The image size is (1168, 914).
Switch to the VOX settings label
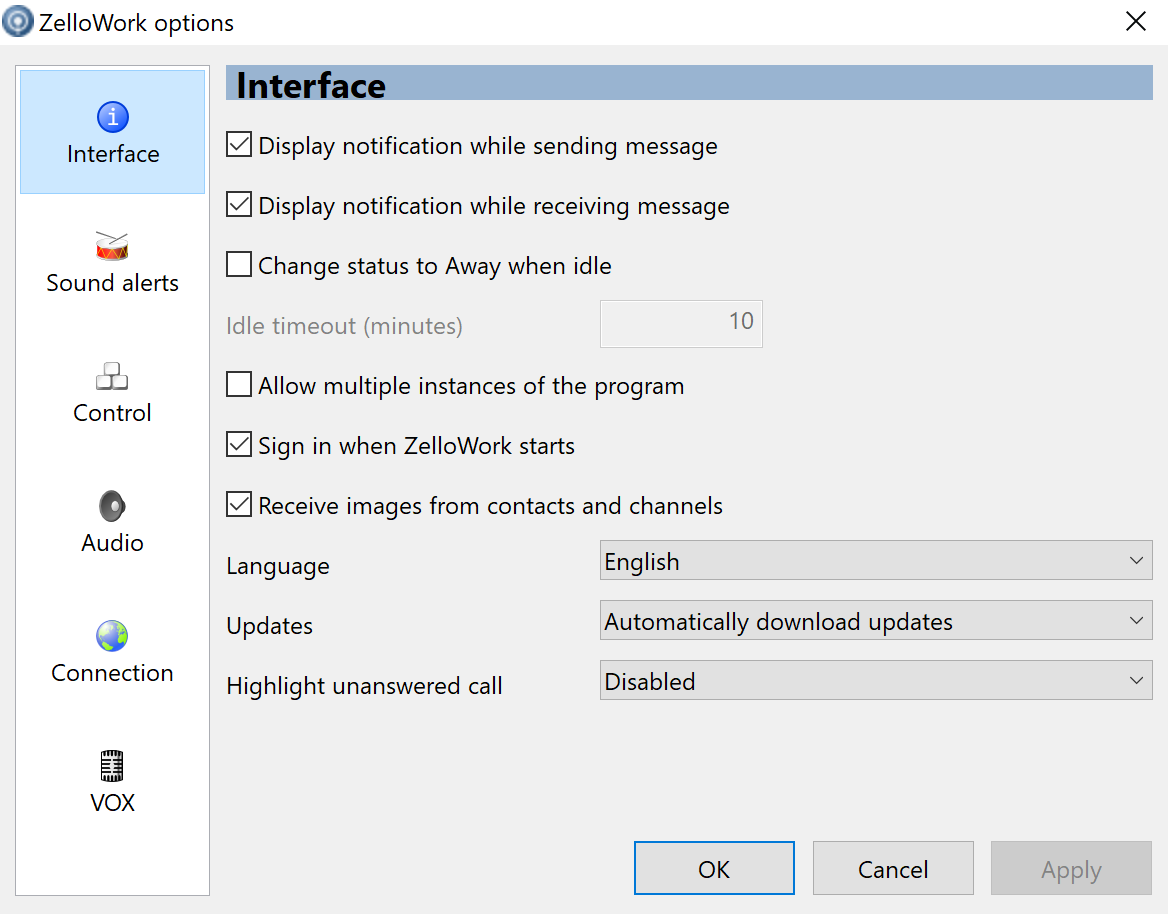[x=112, y=803]
